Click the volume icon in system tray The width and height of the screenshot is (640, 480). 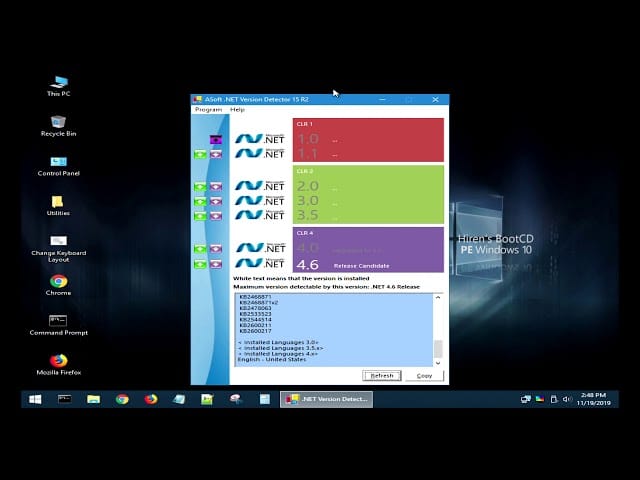[567, 399]
